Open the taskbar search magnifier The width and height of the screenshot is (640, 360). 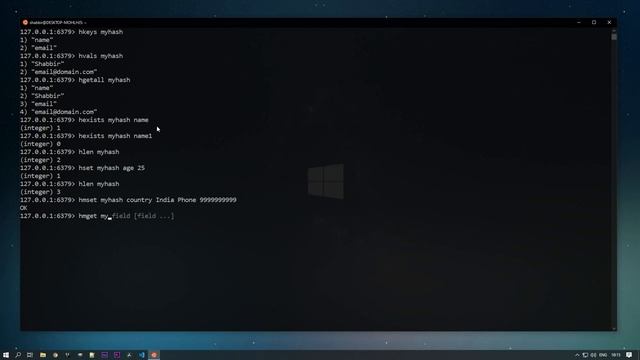[x=18, y=355]
